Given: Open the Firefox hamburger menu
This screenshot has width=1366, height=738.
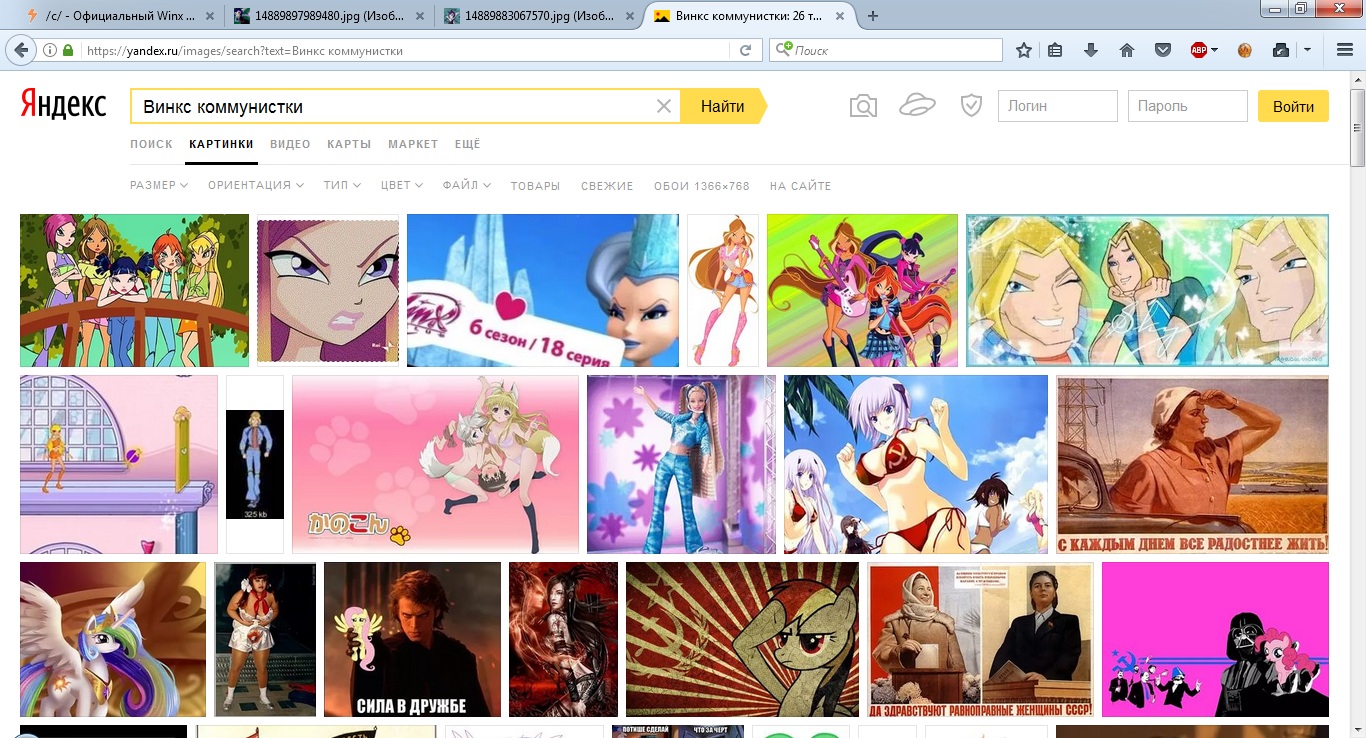Looking at the screenshot, I should tap(1345, 50).
